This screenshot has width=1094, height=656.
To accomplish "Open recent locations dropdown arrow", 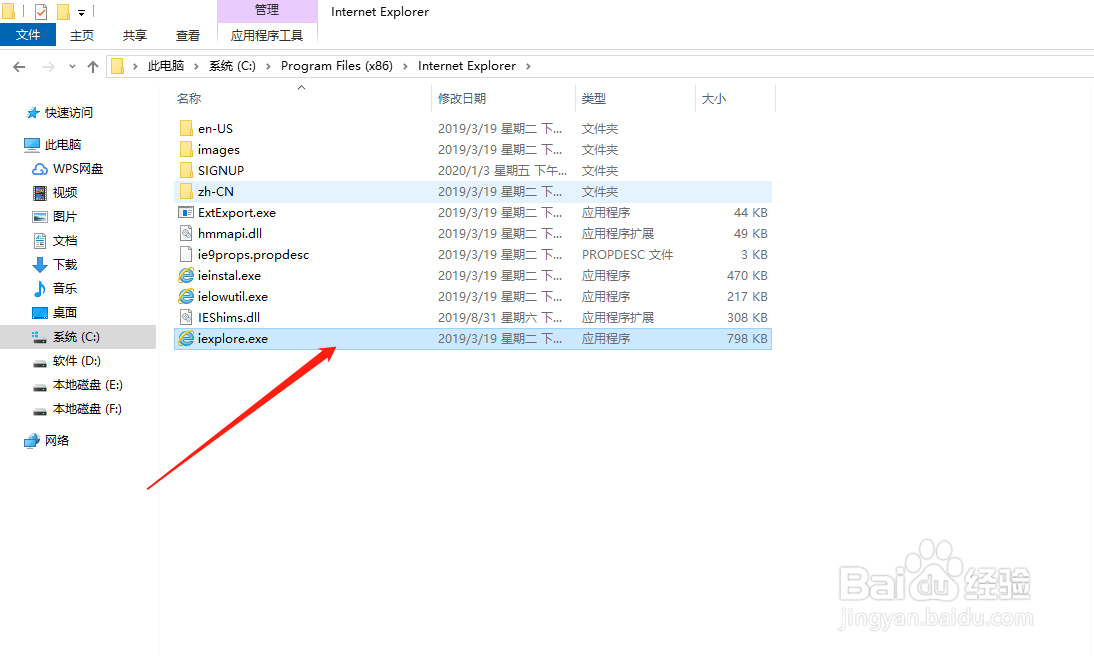I will pos(72,67).
